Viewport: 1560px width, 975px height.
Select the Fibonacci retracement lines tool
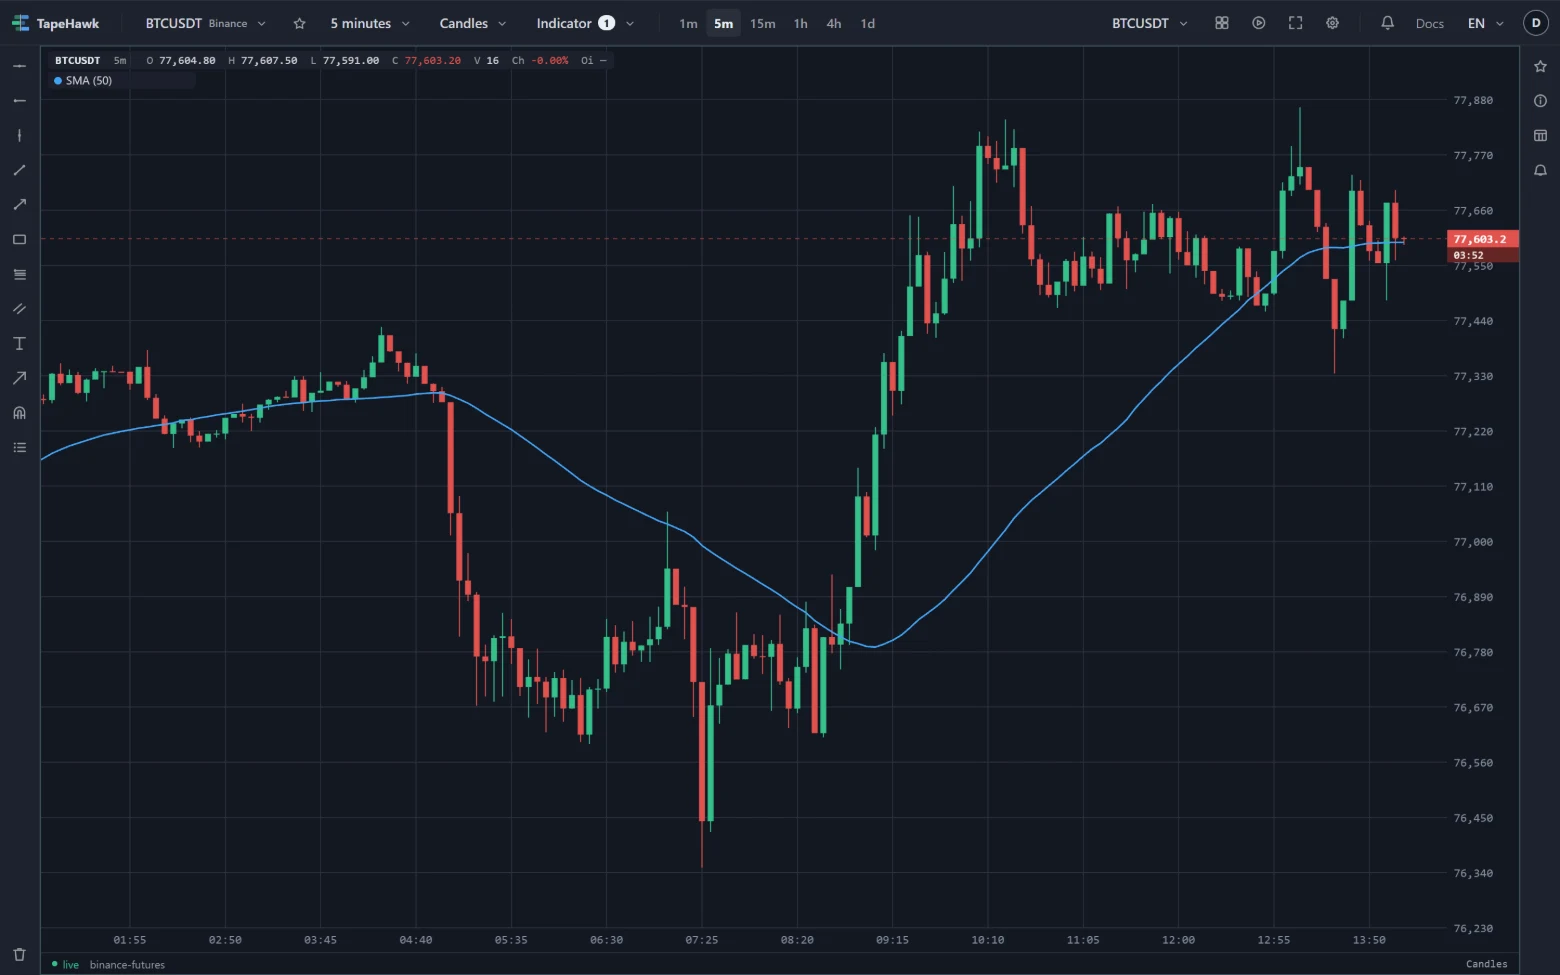[19, 274]
